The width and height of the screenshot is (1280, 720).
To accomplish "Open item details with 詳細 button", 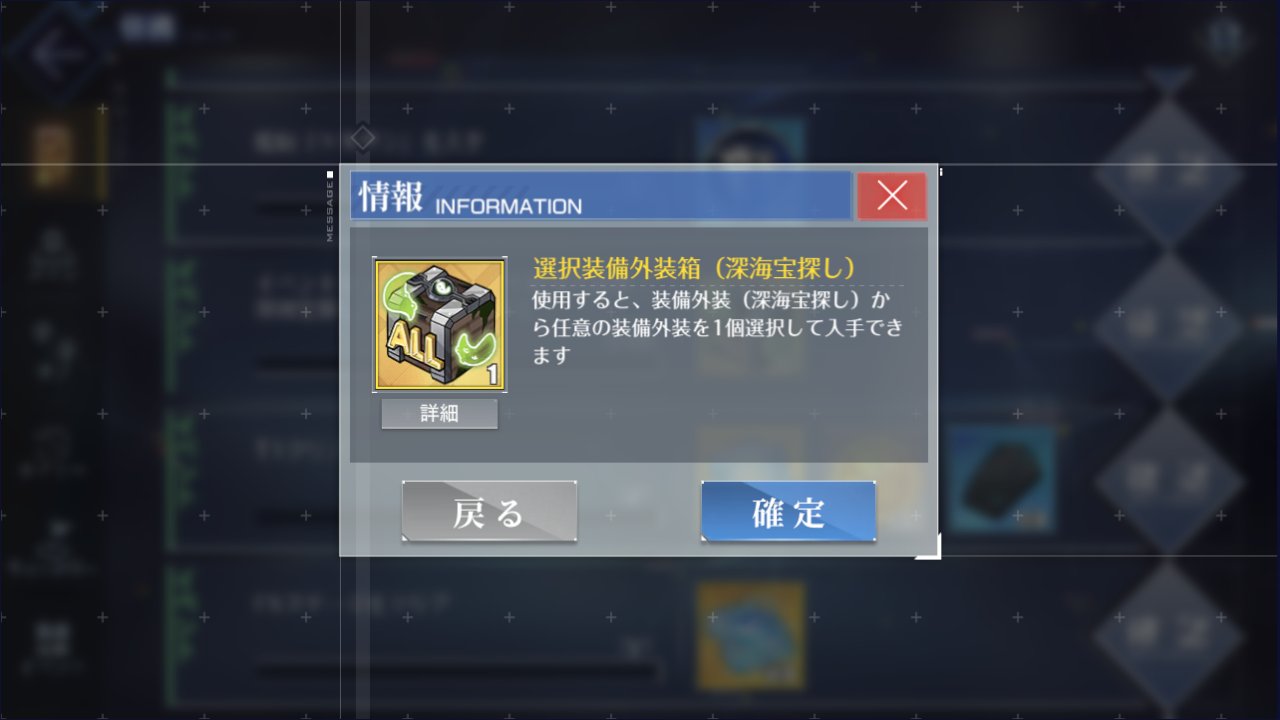I will coord(439,413).
